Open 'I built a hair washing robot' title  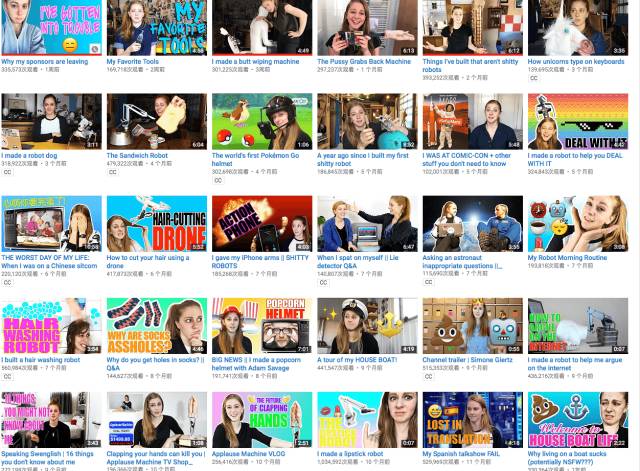click(40, 360)
